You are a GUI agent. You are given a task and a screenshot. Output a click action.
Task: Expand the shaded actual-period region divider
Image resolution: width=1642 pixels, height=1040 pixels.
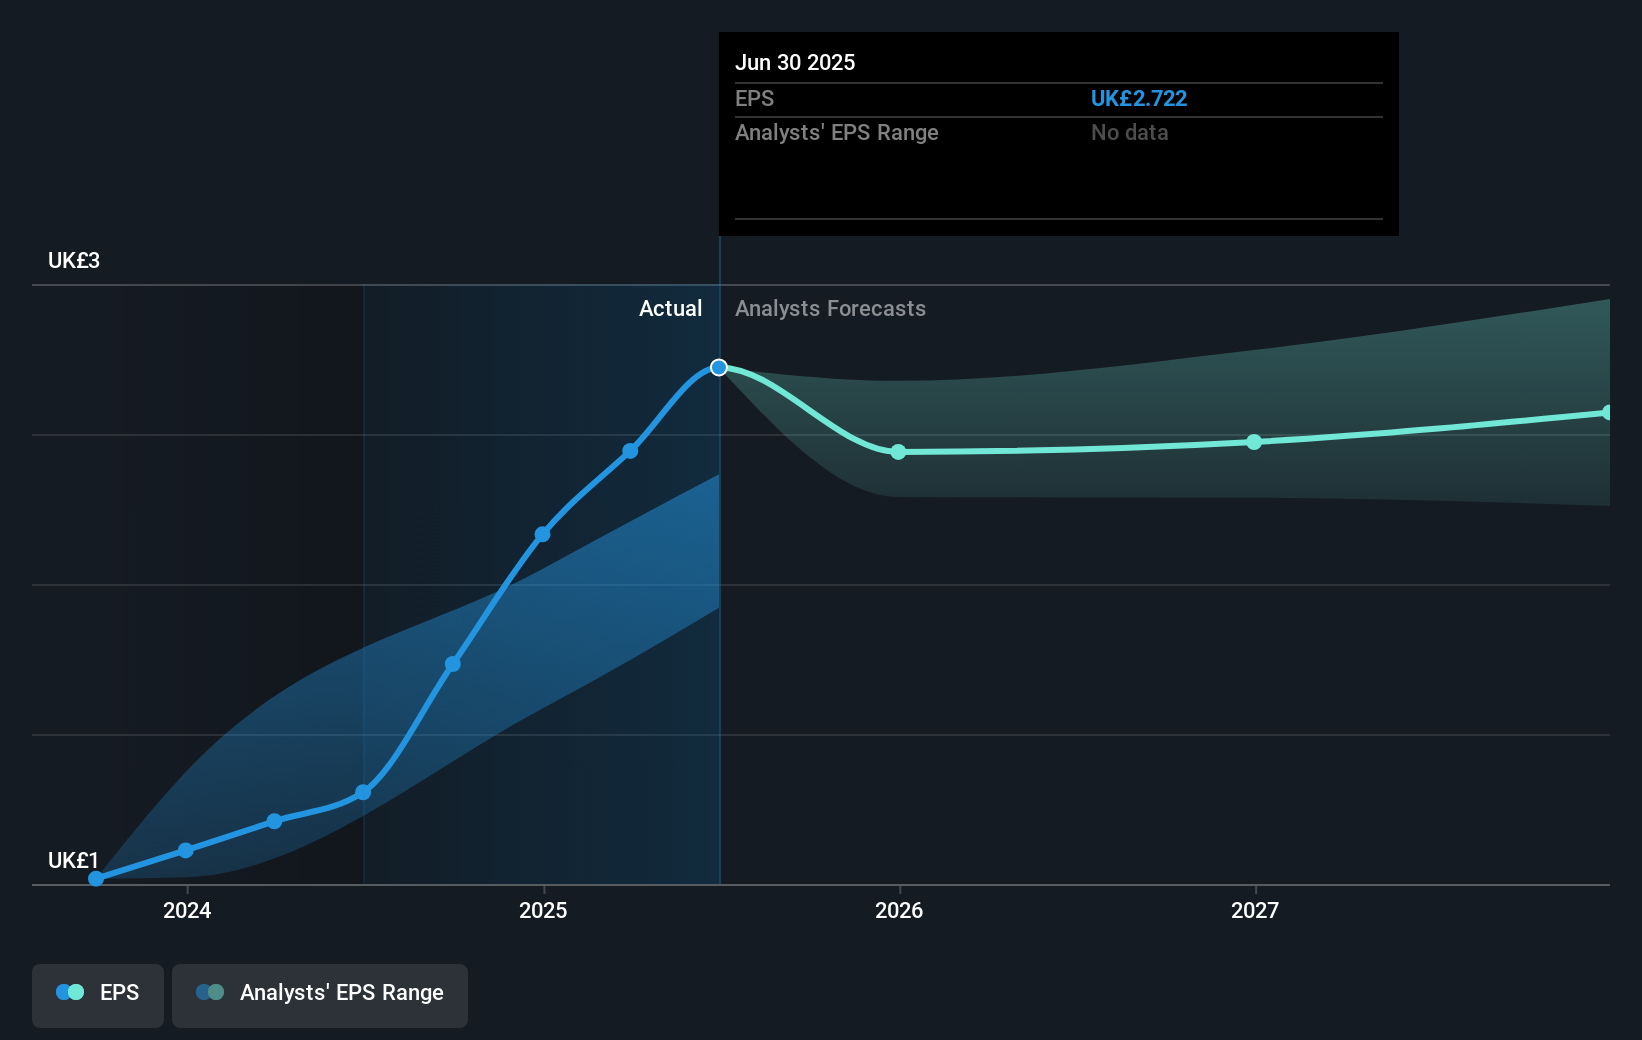click(718, 580)
